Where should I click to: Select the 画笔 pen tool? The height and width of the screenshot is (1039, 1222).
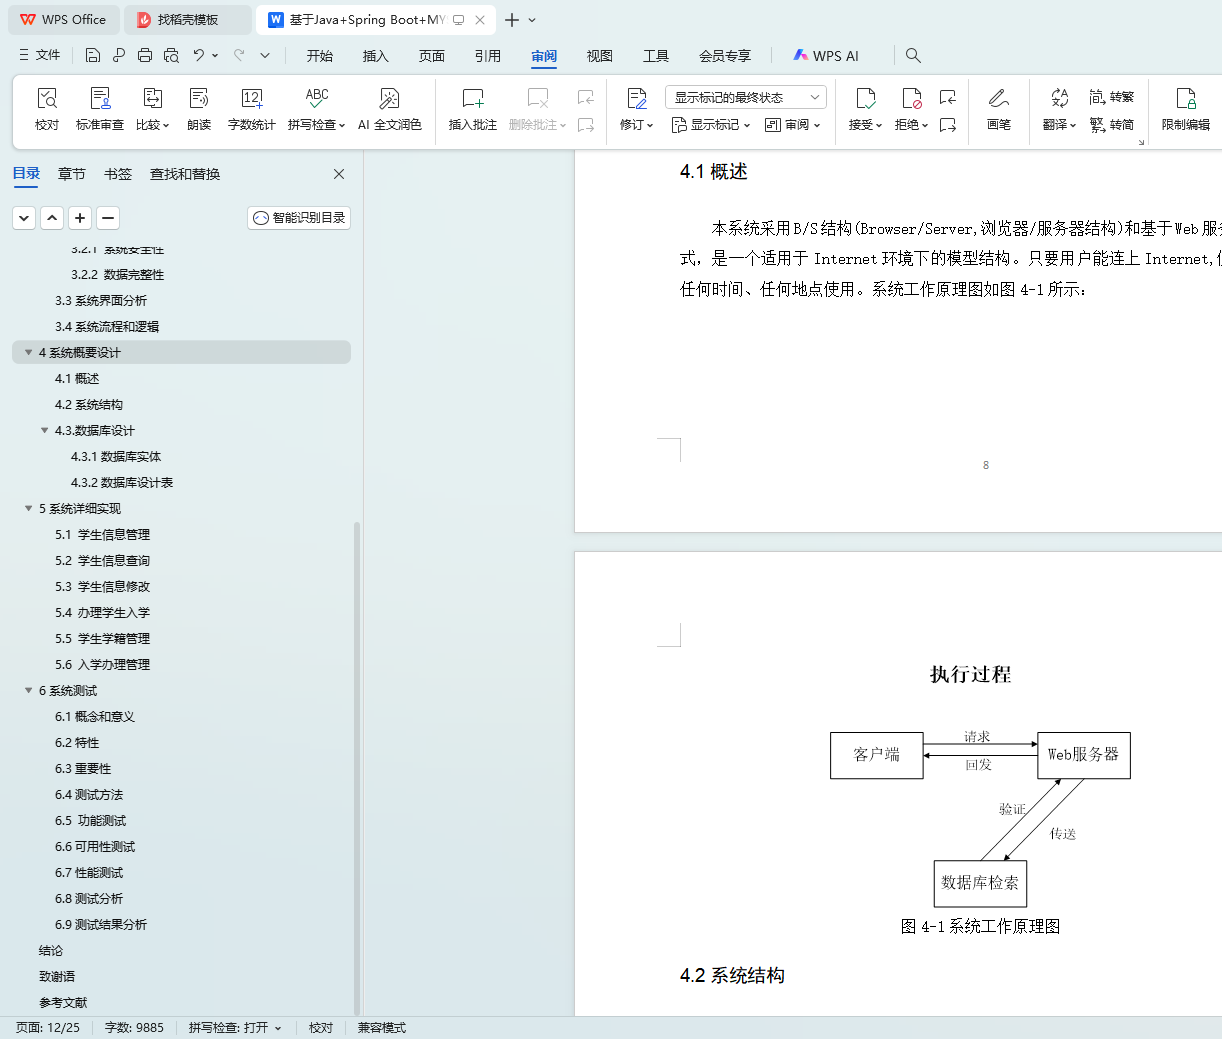(x=999, y=109)
